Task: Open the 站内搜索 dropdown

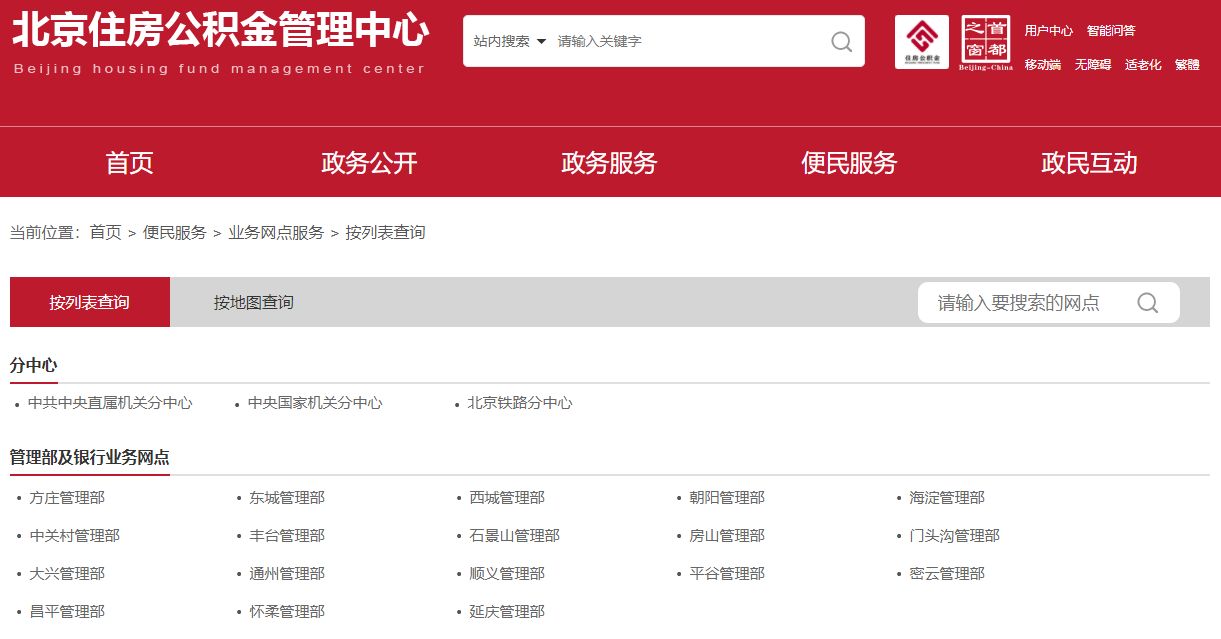Action: [x=510, y=42]
